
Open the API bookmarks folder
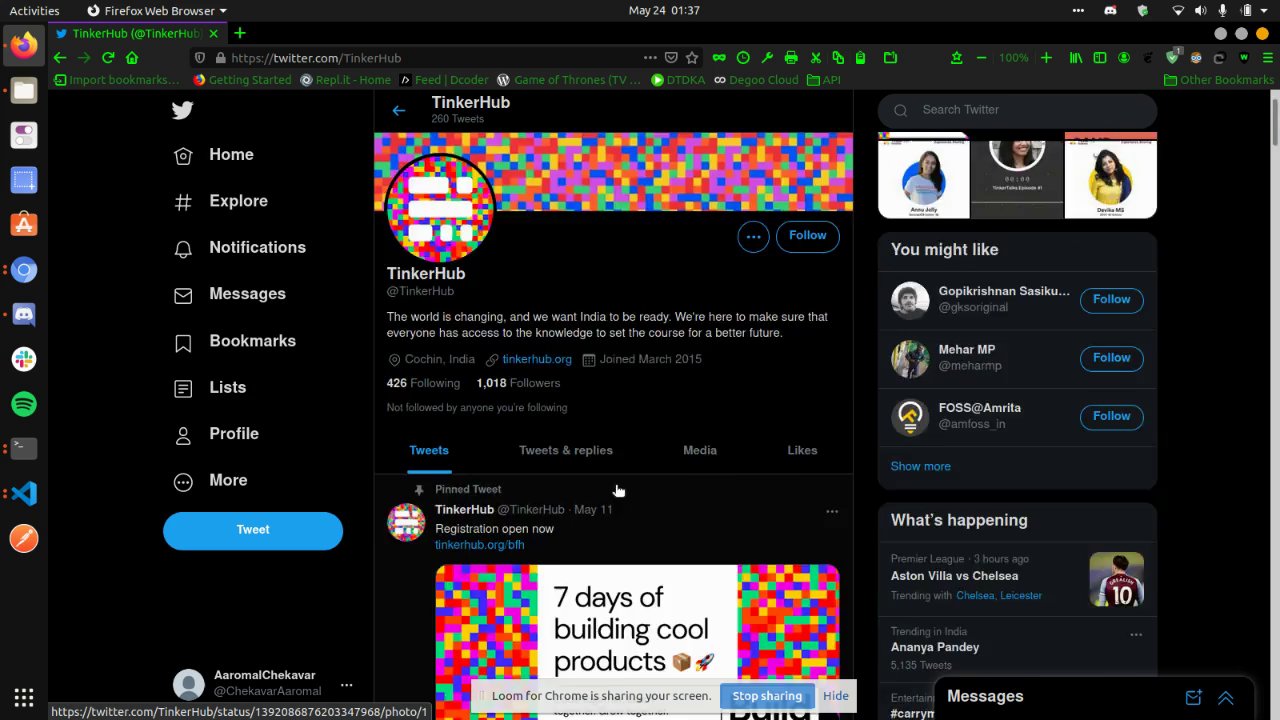[823, 80]
